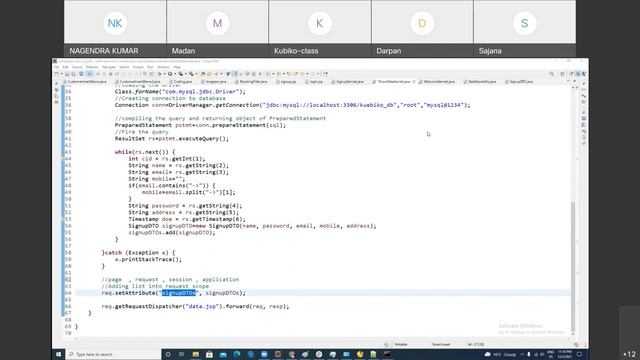
Task: Click the Debug toolbar icon
Action: (x=160, y=74)
